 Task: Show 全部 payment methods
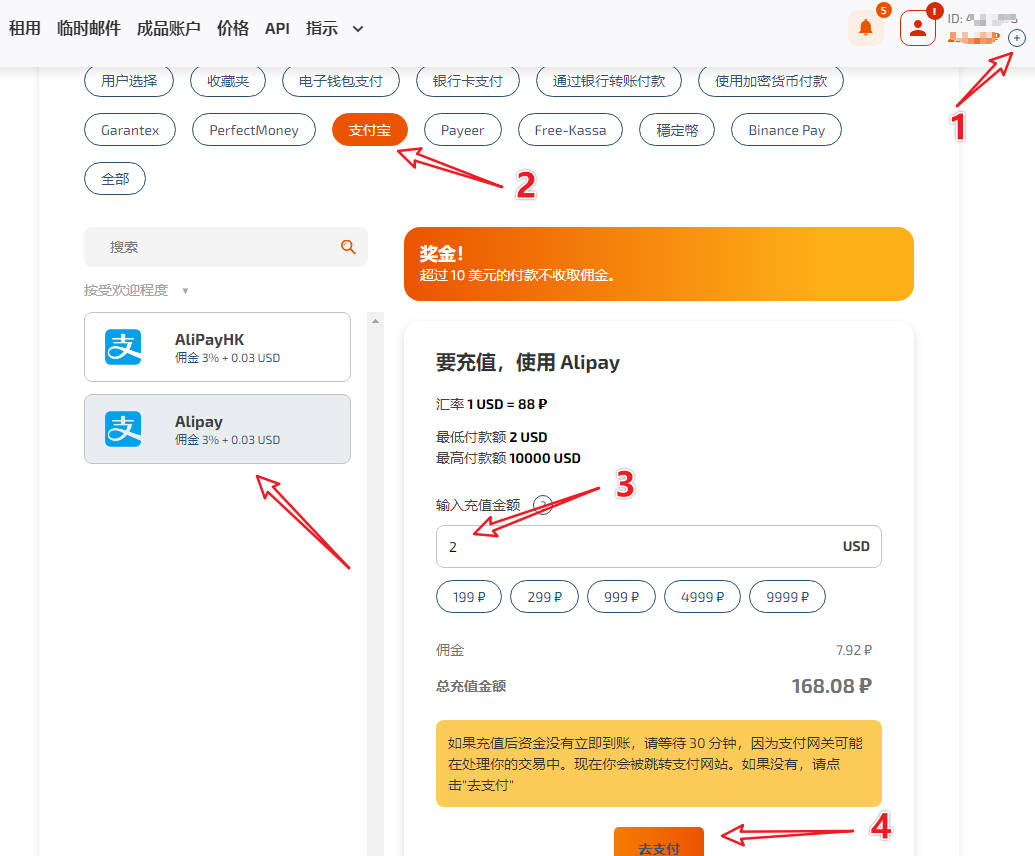point(115,179)
